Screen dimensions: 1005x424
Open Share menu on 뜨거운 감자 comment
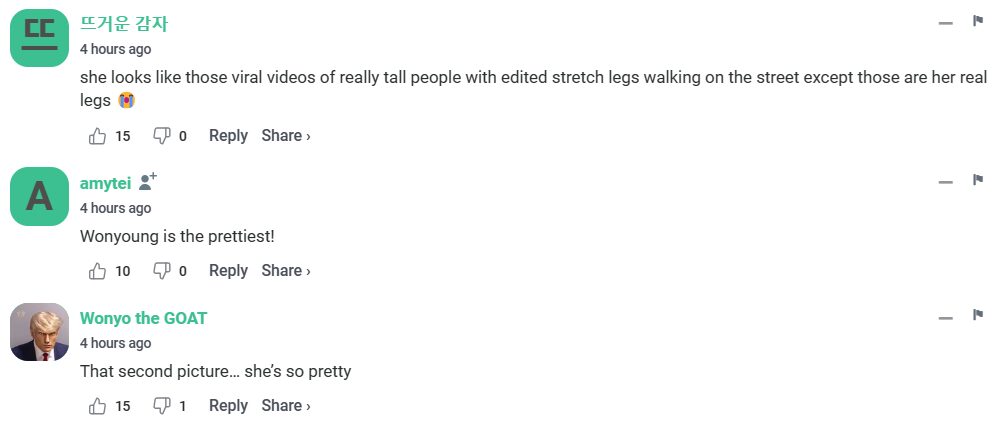(286, 136)
